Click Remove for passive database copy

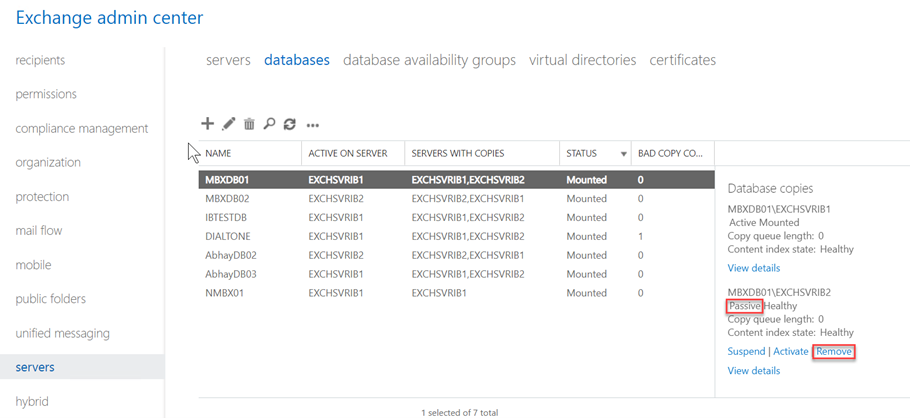tap(834, 351)
